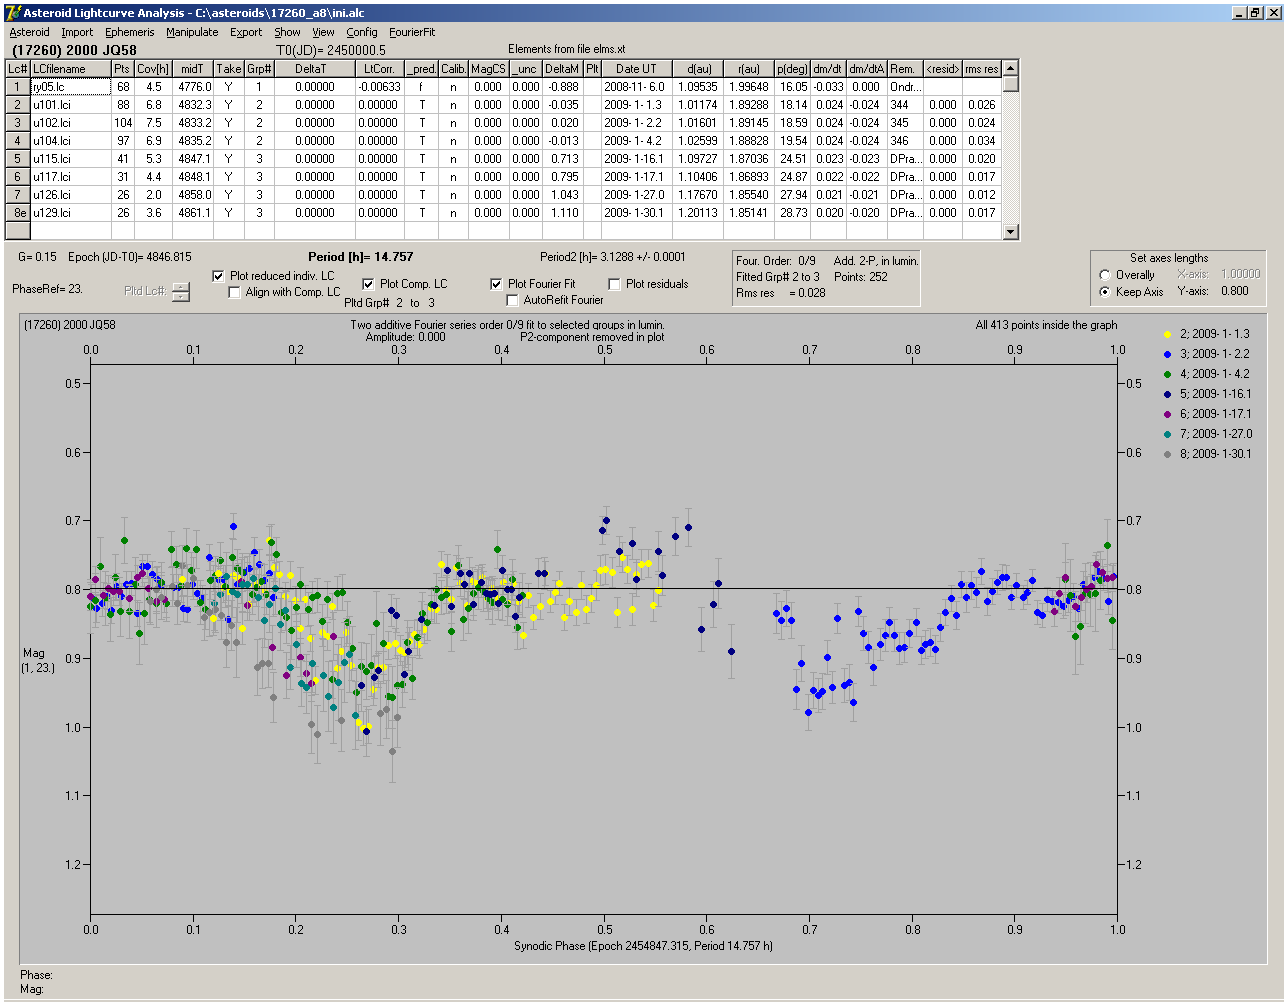
Task: Click gray legend marker 8; 2009-1-30.1
Action: (x=1167, y=454)
